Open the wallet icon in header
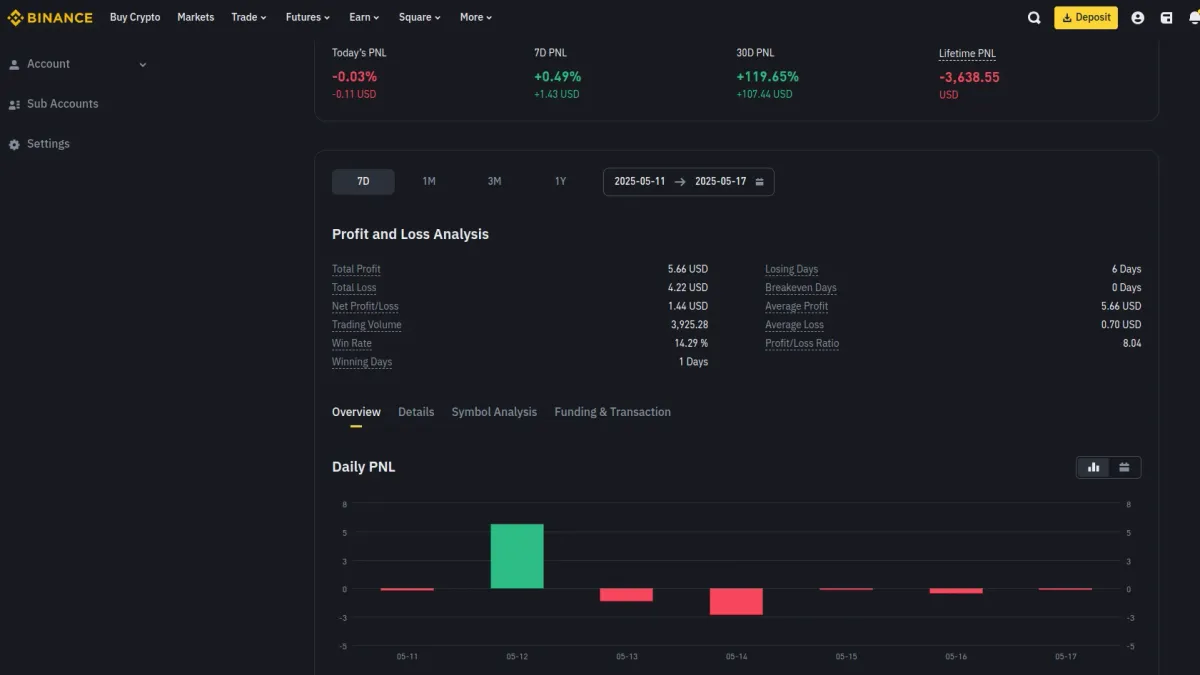 coord(1166,17)
